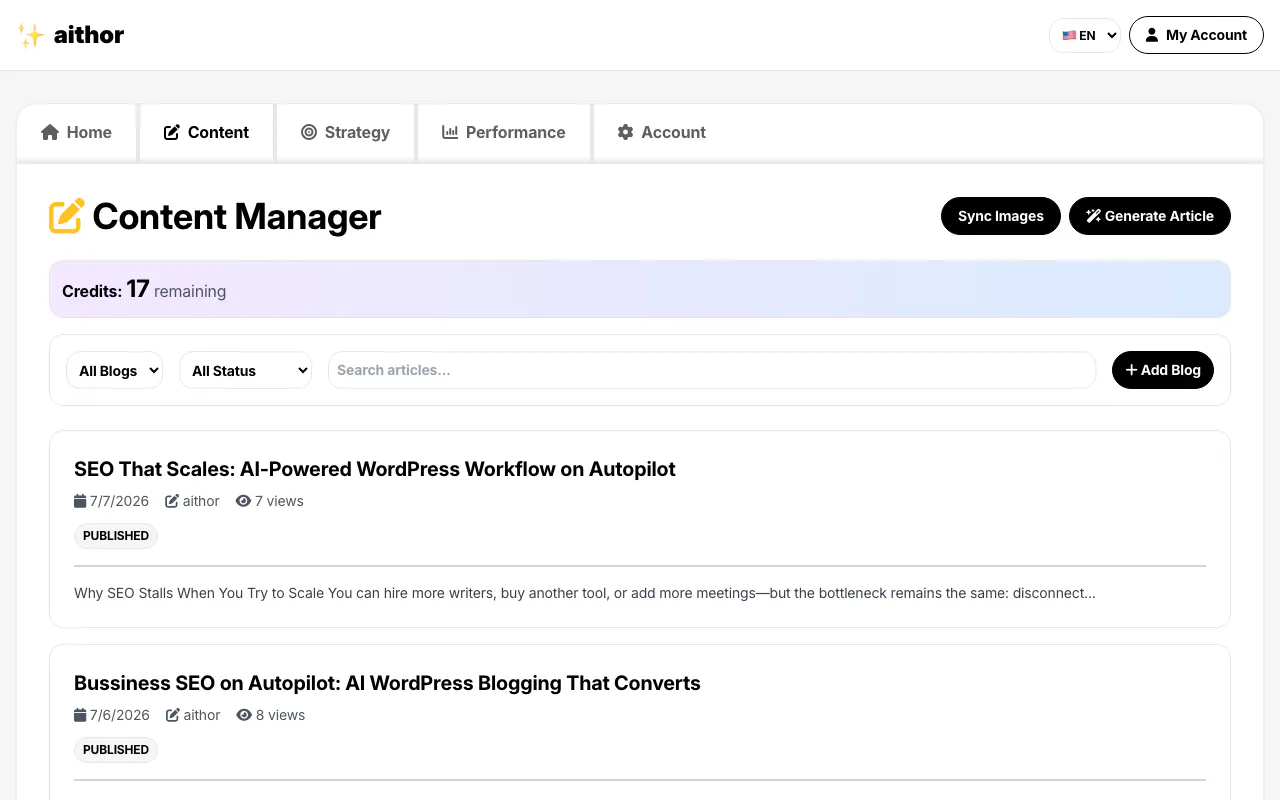Open the All Status filter dropdown

(x=245, y=370)
